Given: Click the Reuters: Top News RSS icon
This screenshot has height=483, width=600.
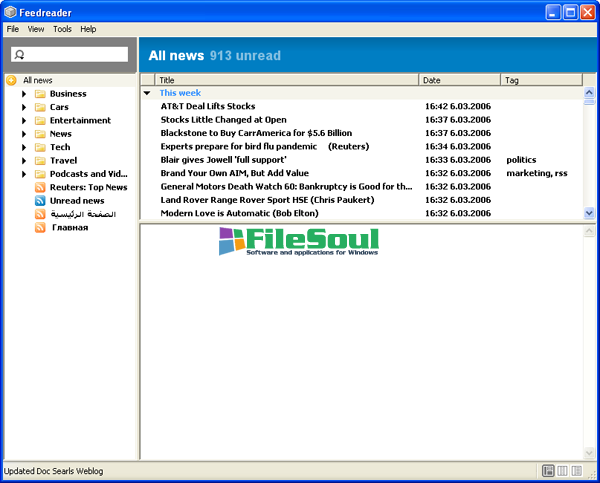Looking at the screenshot, I should (40, 187).
